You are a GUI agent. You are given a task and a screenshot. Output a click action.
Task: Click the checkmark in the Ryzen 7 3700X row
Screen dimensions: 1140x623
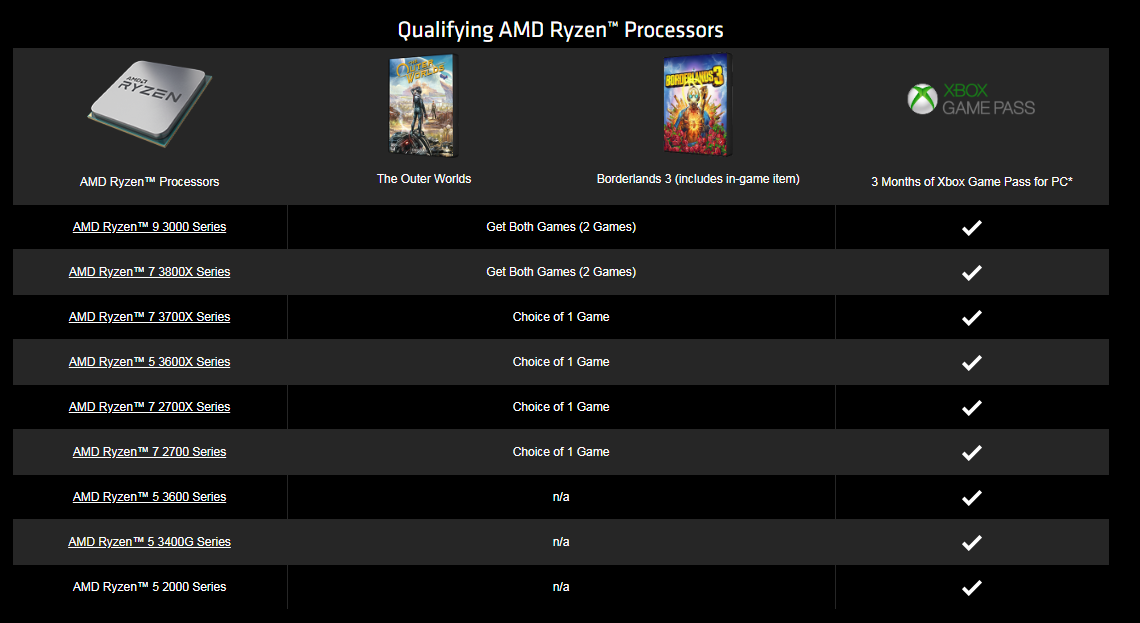coord(971,318)
